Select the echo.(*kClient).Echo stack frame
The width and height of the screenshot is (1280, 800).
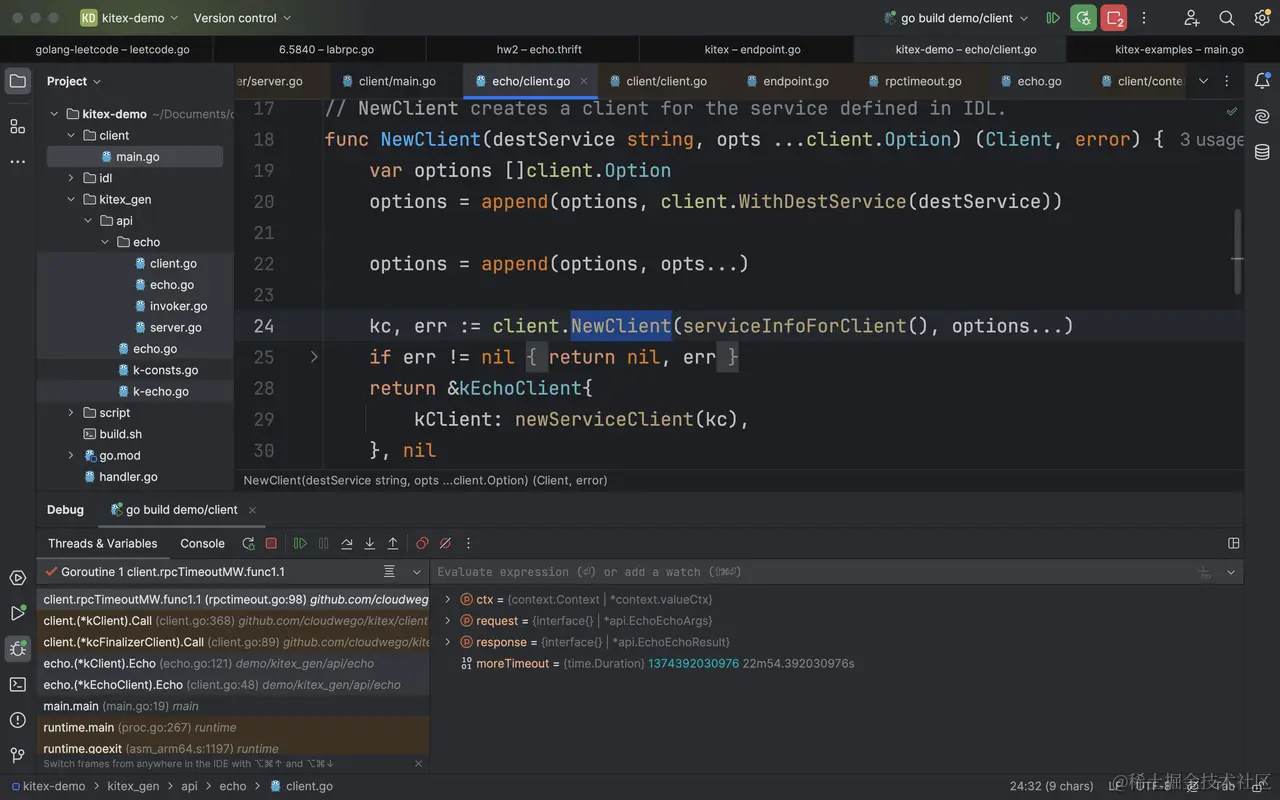[100, 663]
